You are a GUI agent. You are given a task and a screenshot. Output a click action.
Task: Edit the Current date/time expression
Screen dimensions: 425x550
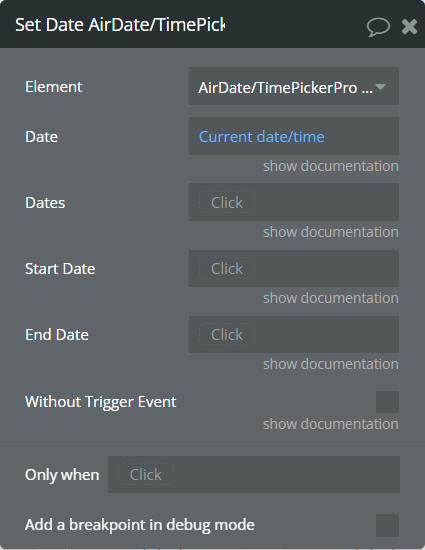[261, 136]
